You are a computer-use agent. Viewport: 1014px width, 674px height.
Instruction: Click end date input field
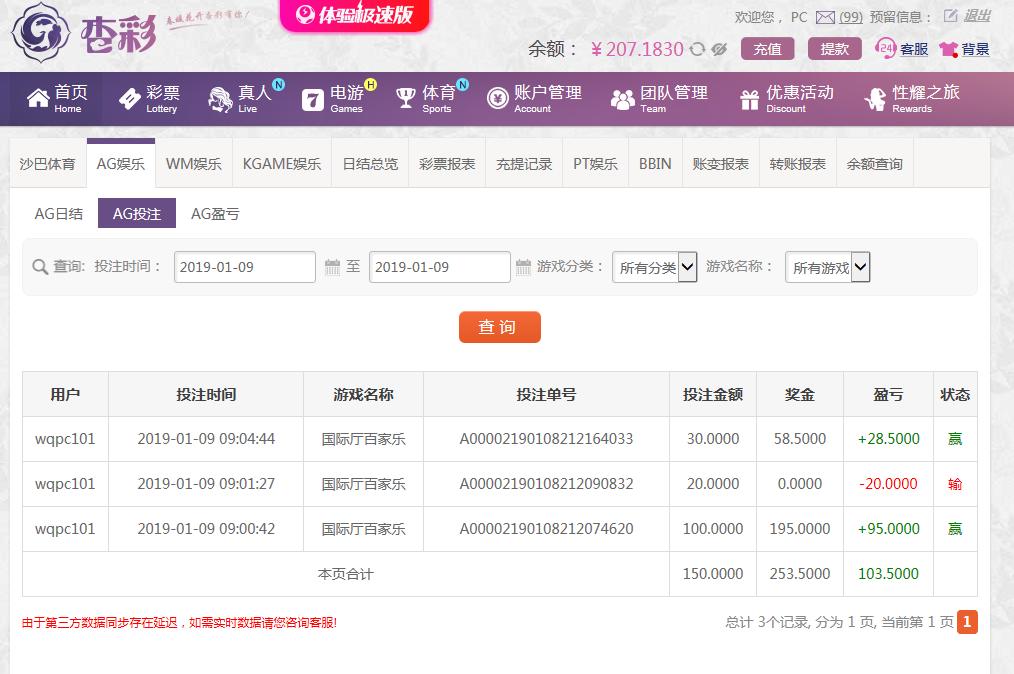coord(440,267)
